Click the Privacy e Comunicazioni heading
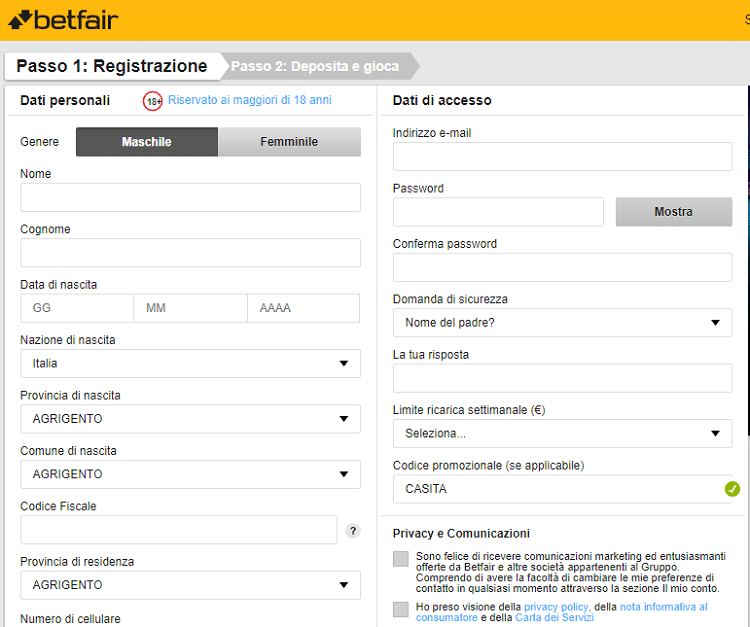 click(x=461, y=534)
